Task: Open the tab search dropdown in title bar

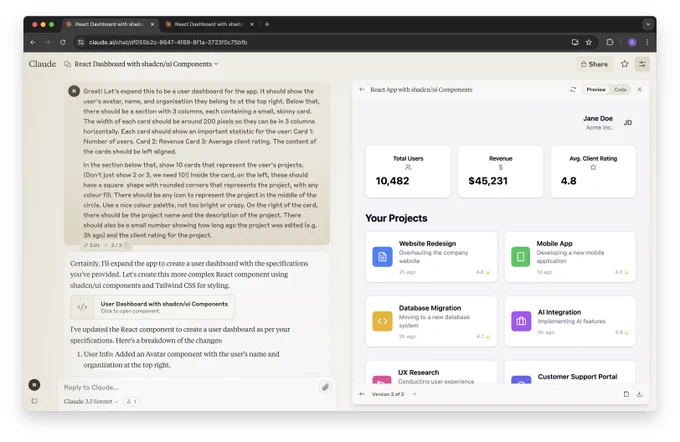Action: (648, 24)
